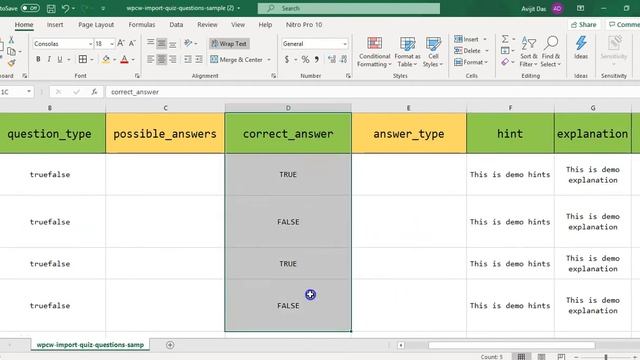The width and height of the screenshot is (640, 360).
Task: Increase font size with the large A icon
Action: point(121,43)
